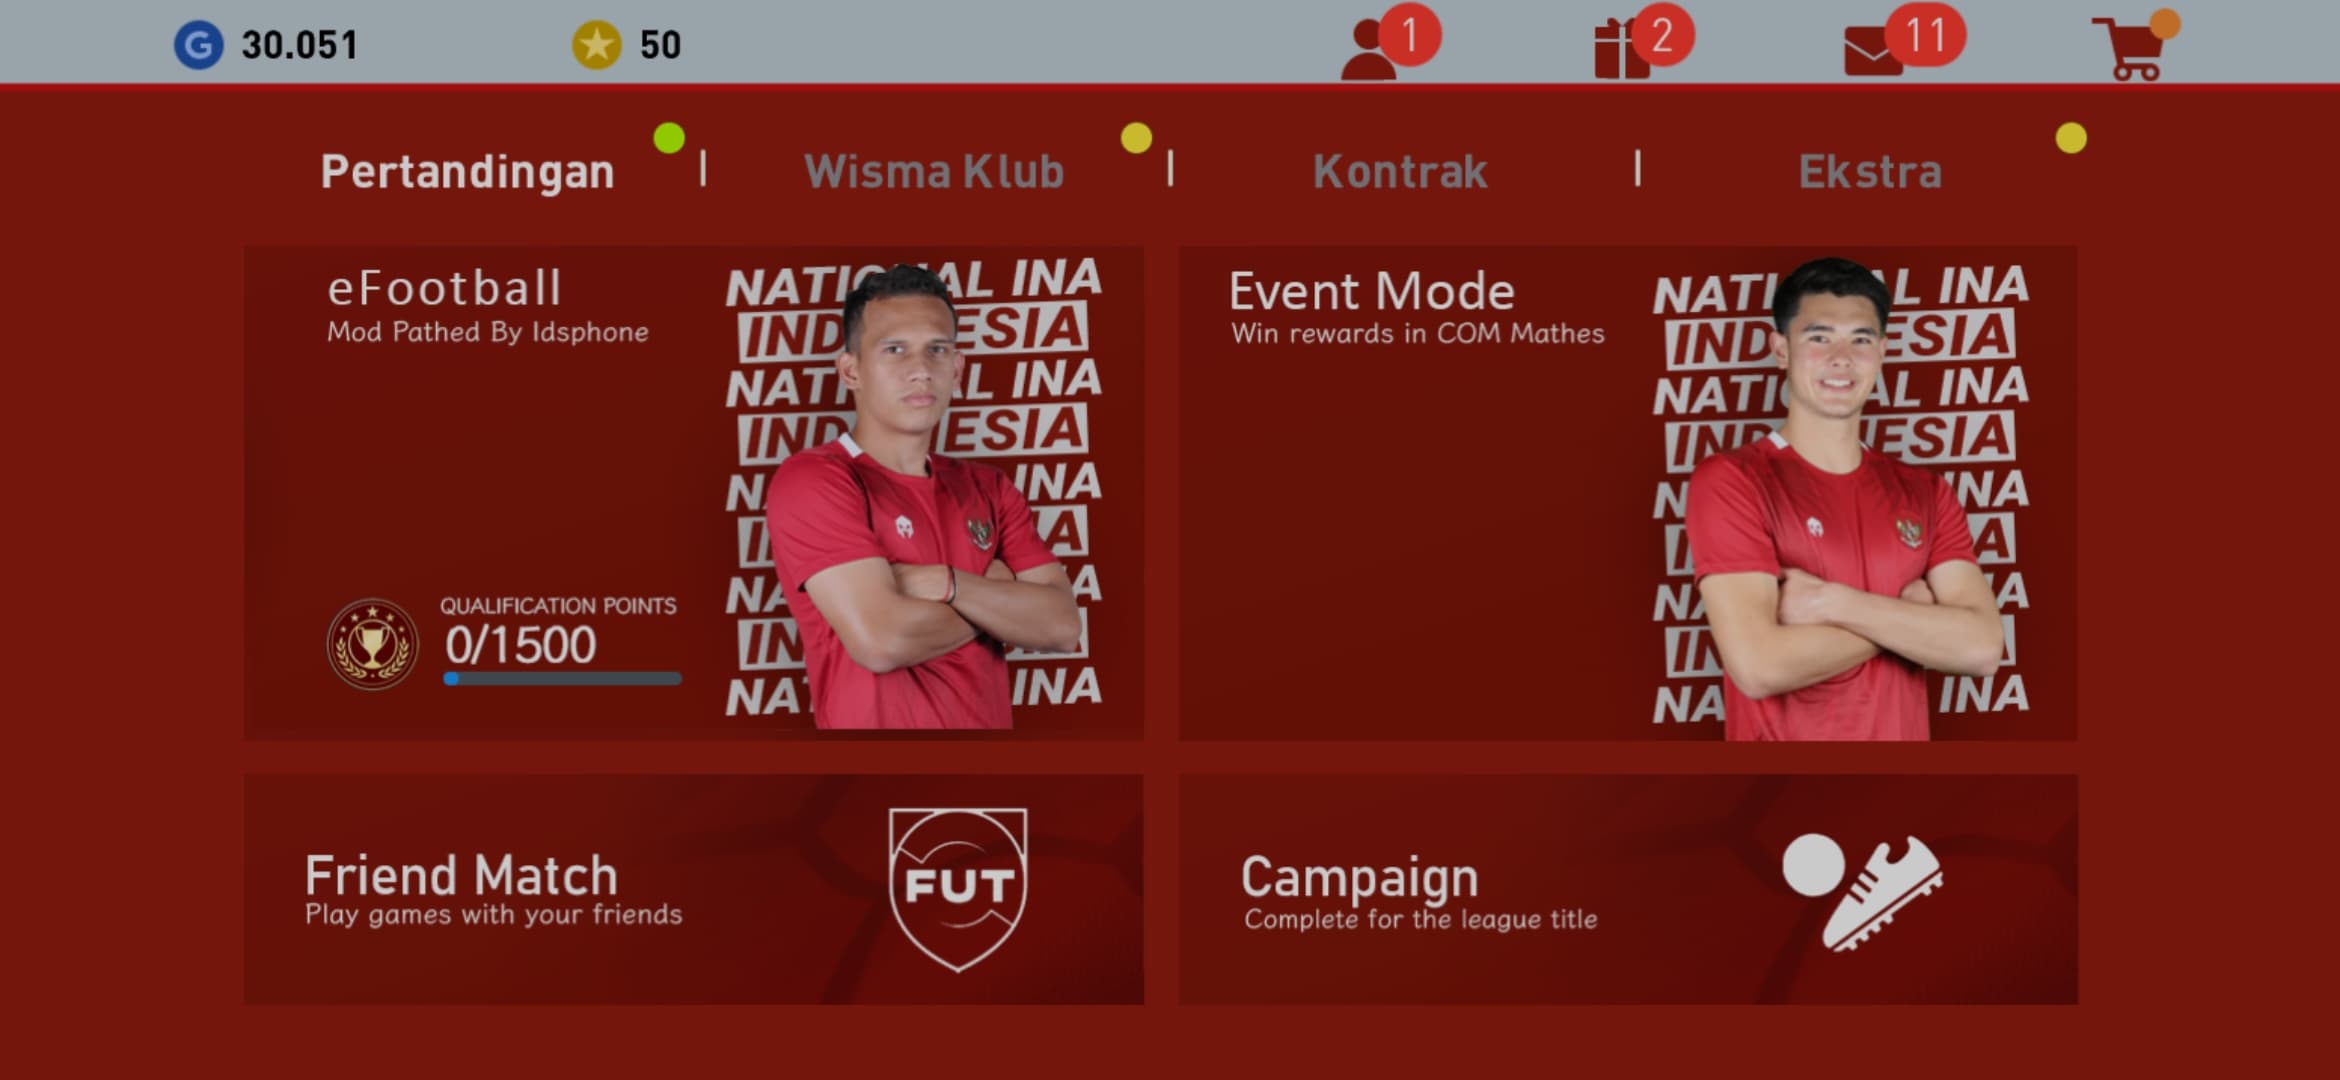Open the shopping cart store icon

coord(2131,48)
